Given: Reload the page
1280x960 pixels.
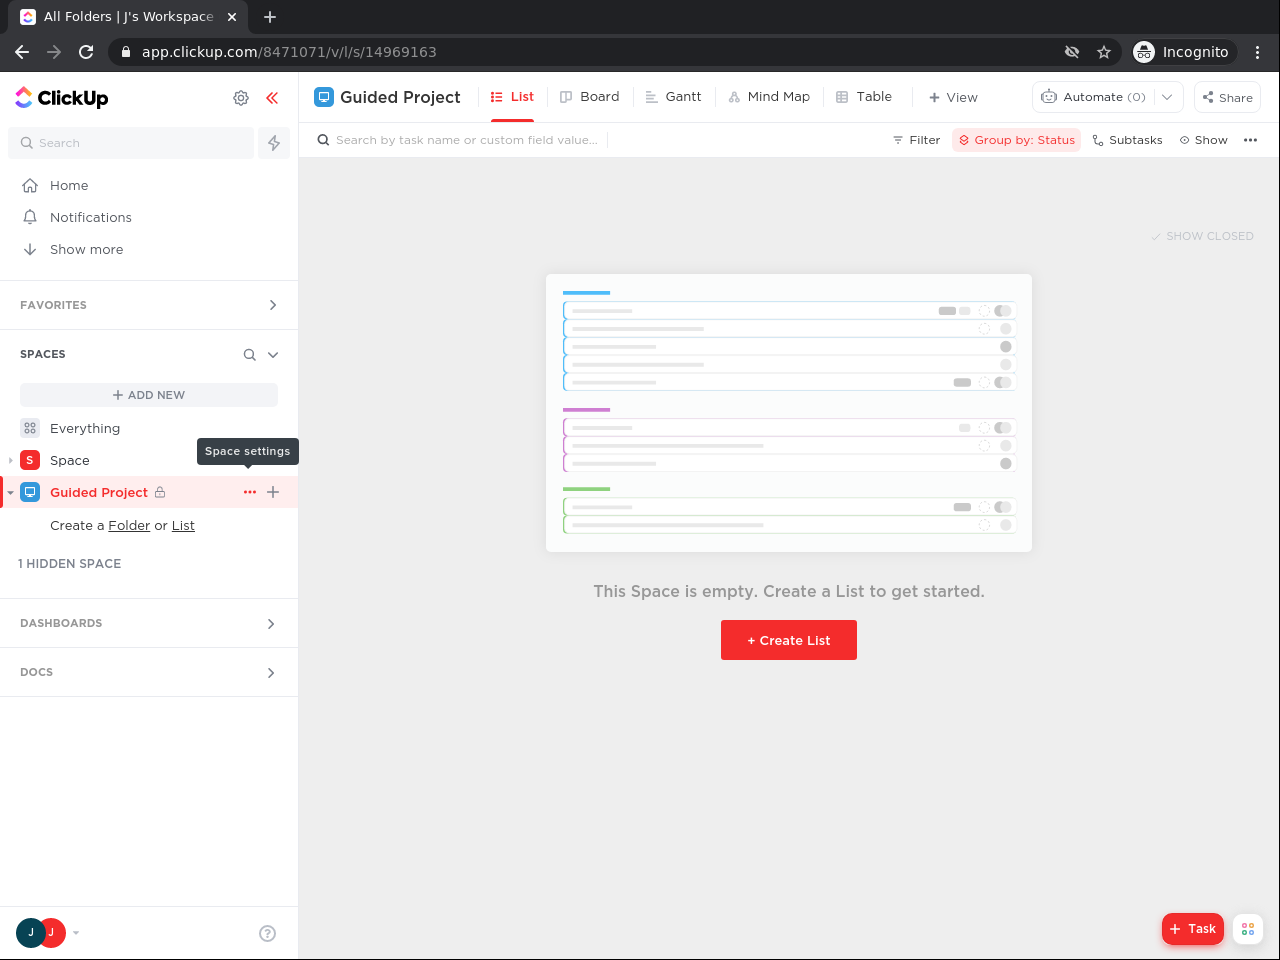Looking at the screenshot, I should (x=86, y=52).
